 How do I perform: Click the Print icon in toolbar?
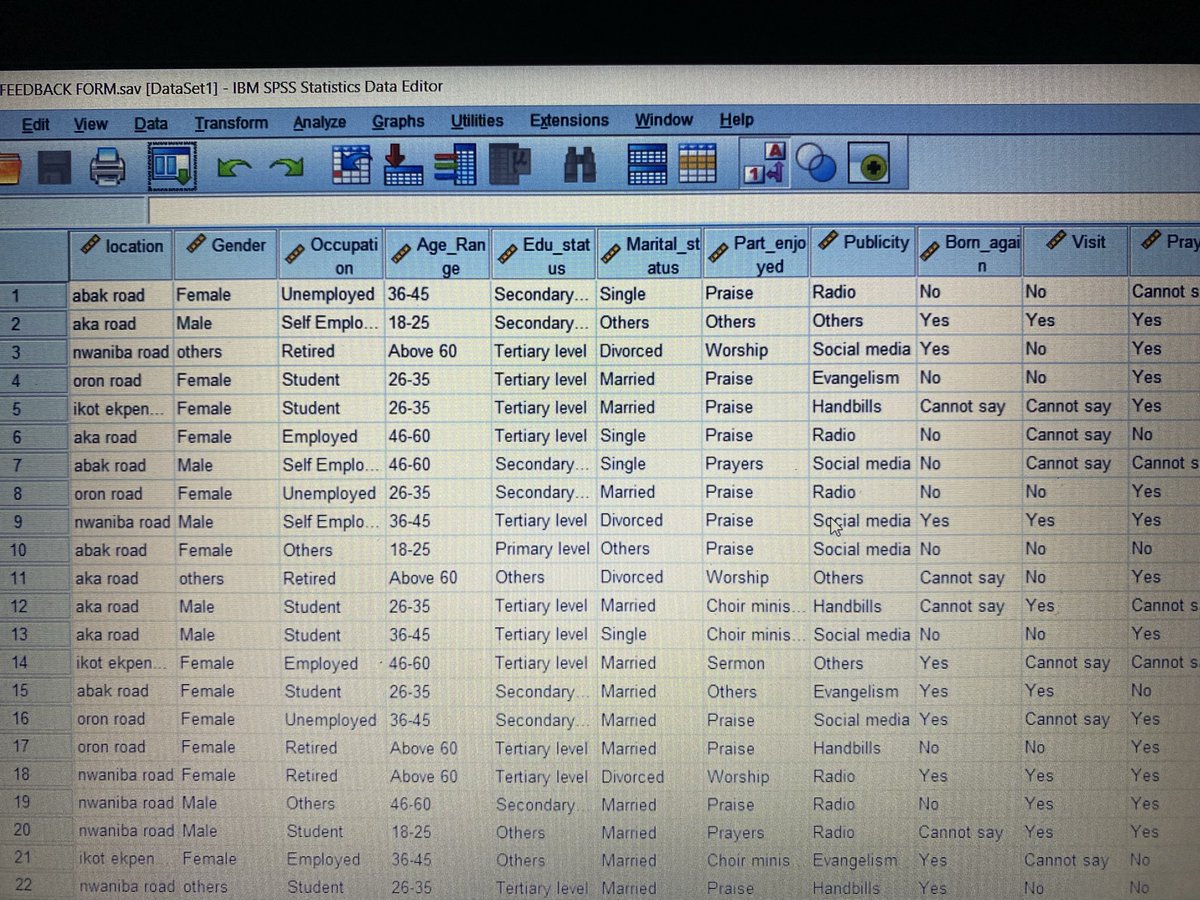[108, 166]
